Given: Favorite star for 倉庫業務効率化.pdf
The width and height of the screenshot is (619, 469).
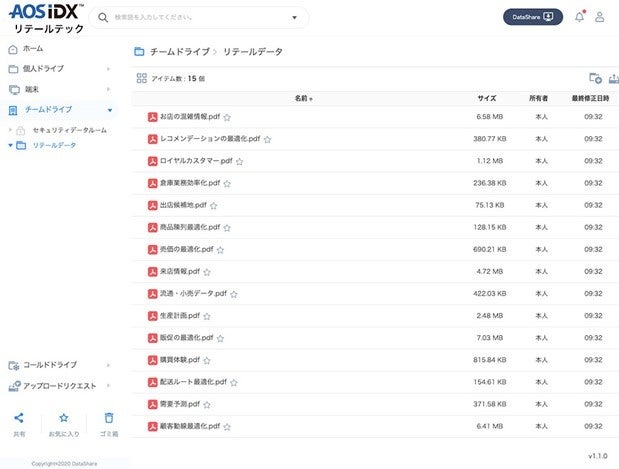Looking at the screenshot, I should (227, 184).
